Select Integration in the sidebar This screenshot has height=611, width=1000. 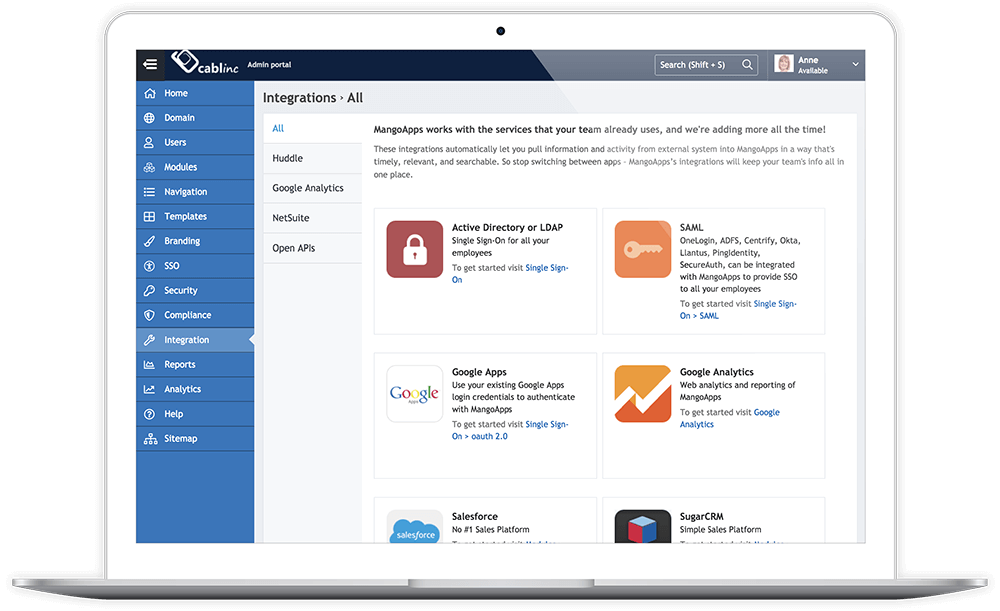[x=195, y=340]
